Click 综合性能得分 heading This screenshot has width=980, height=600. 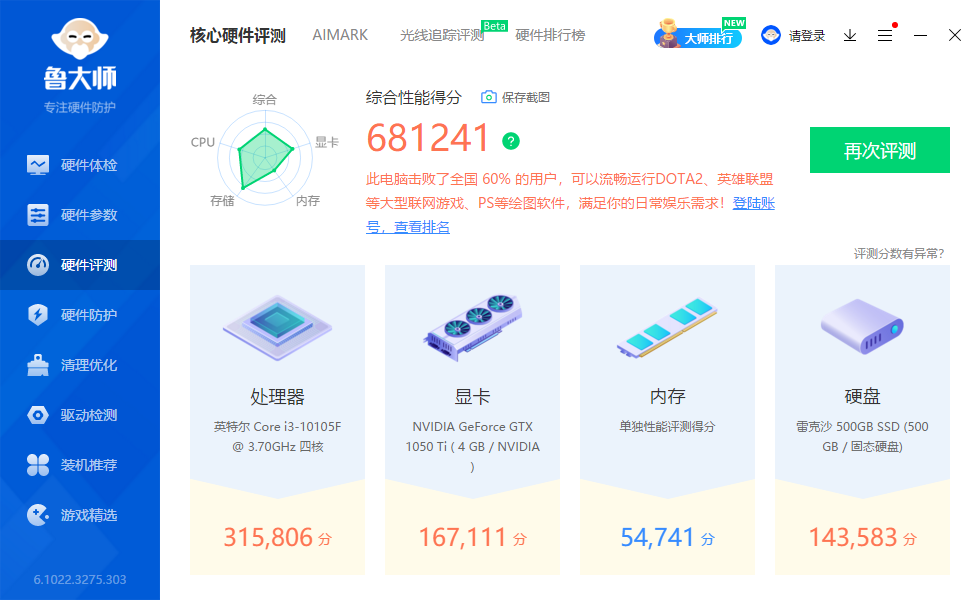pos(414,98)
